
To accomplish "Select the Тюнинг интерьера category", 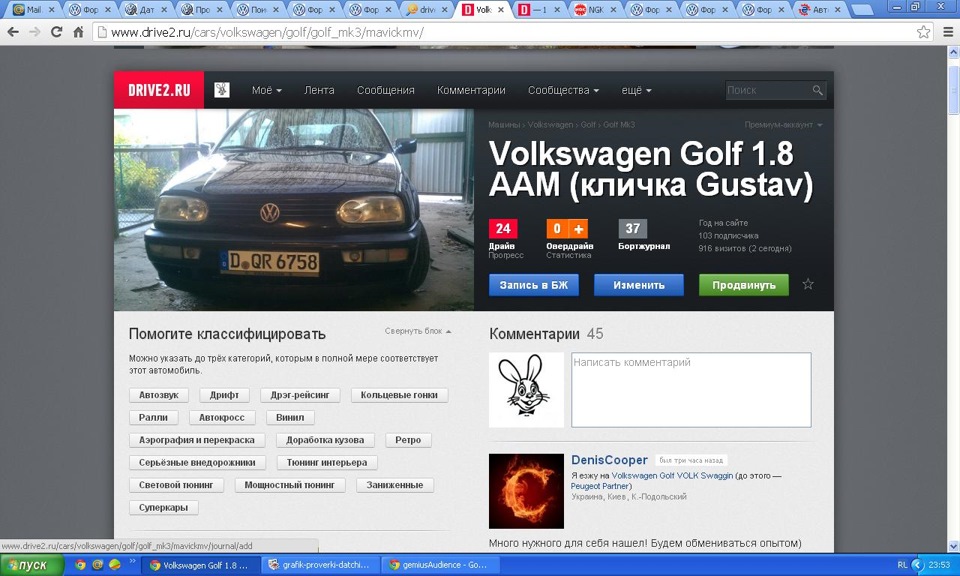I will 327,463.
